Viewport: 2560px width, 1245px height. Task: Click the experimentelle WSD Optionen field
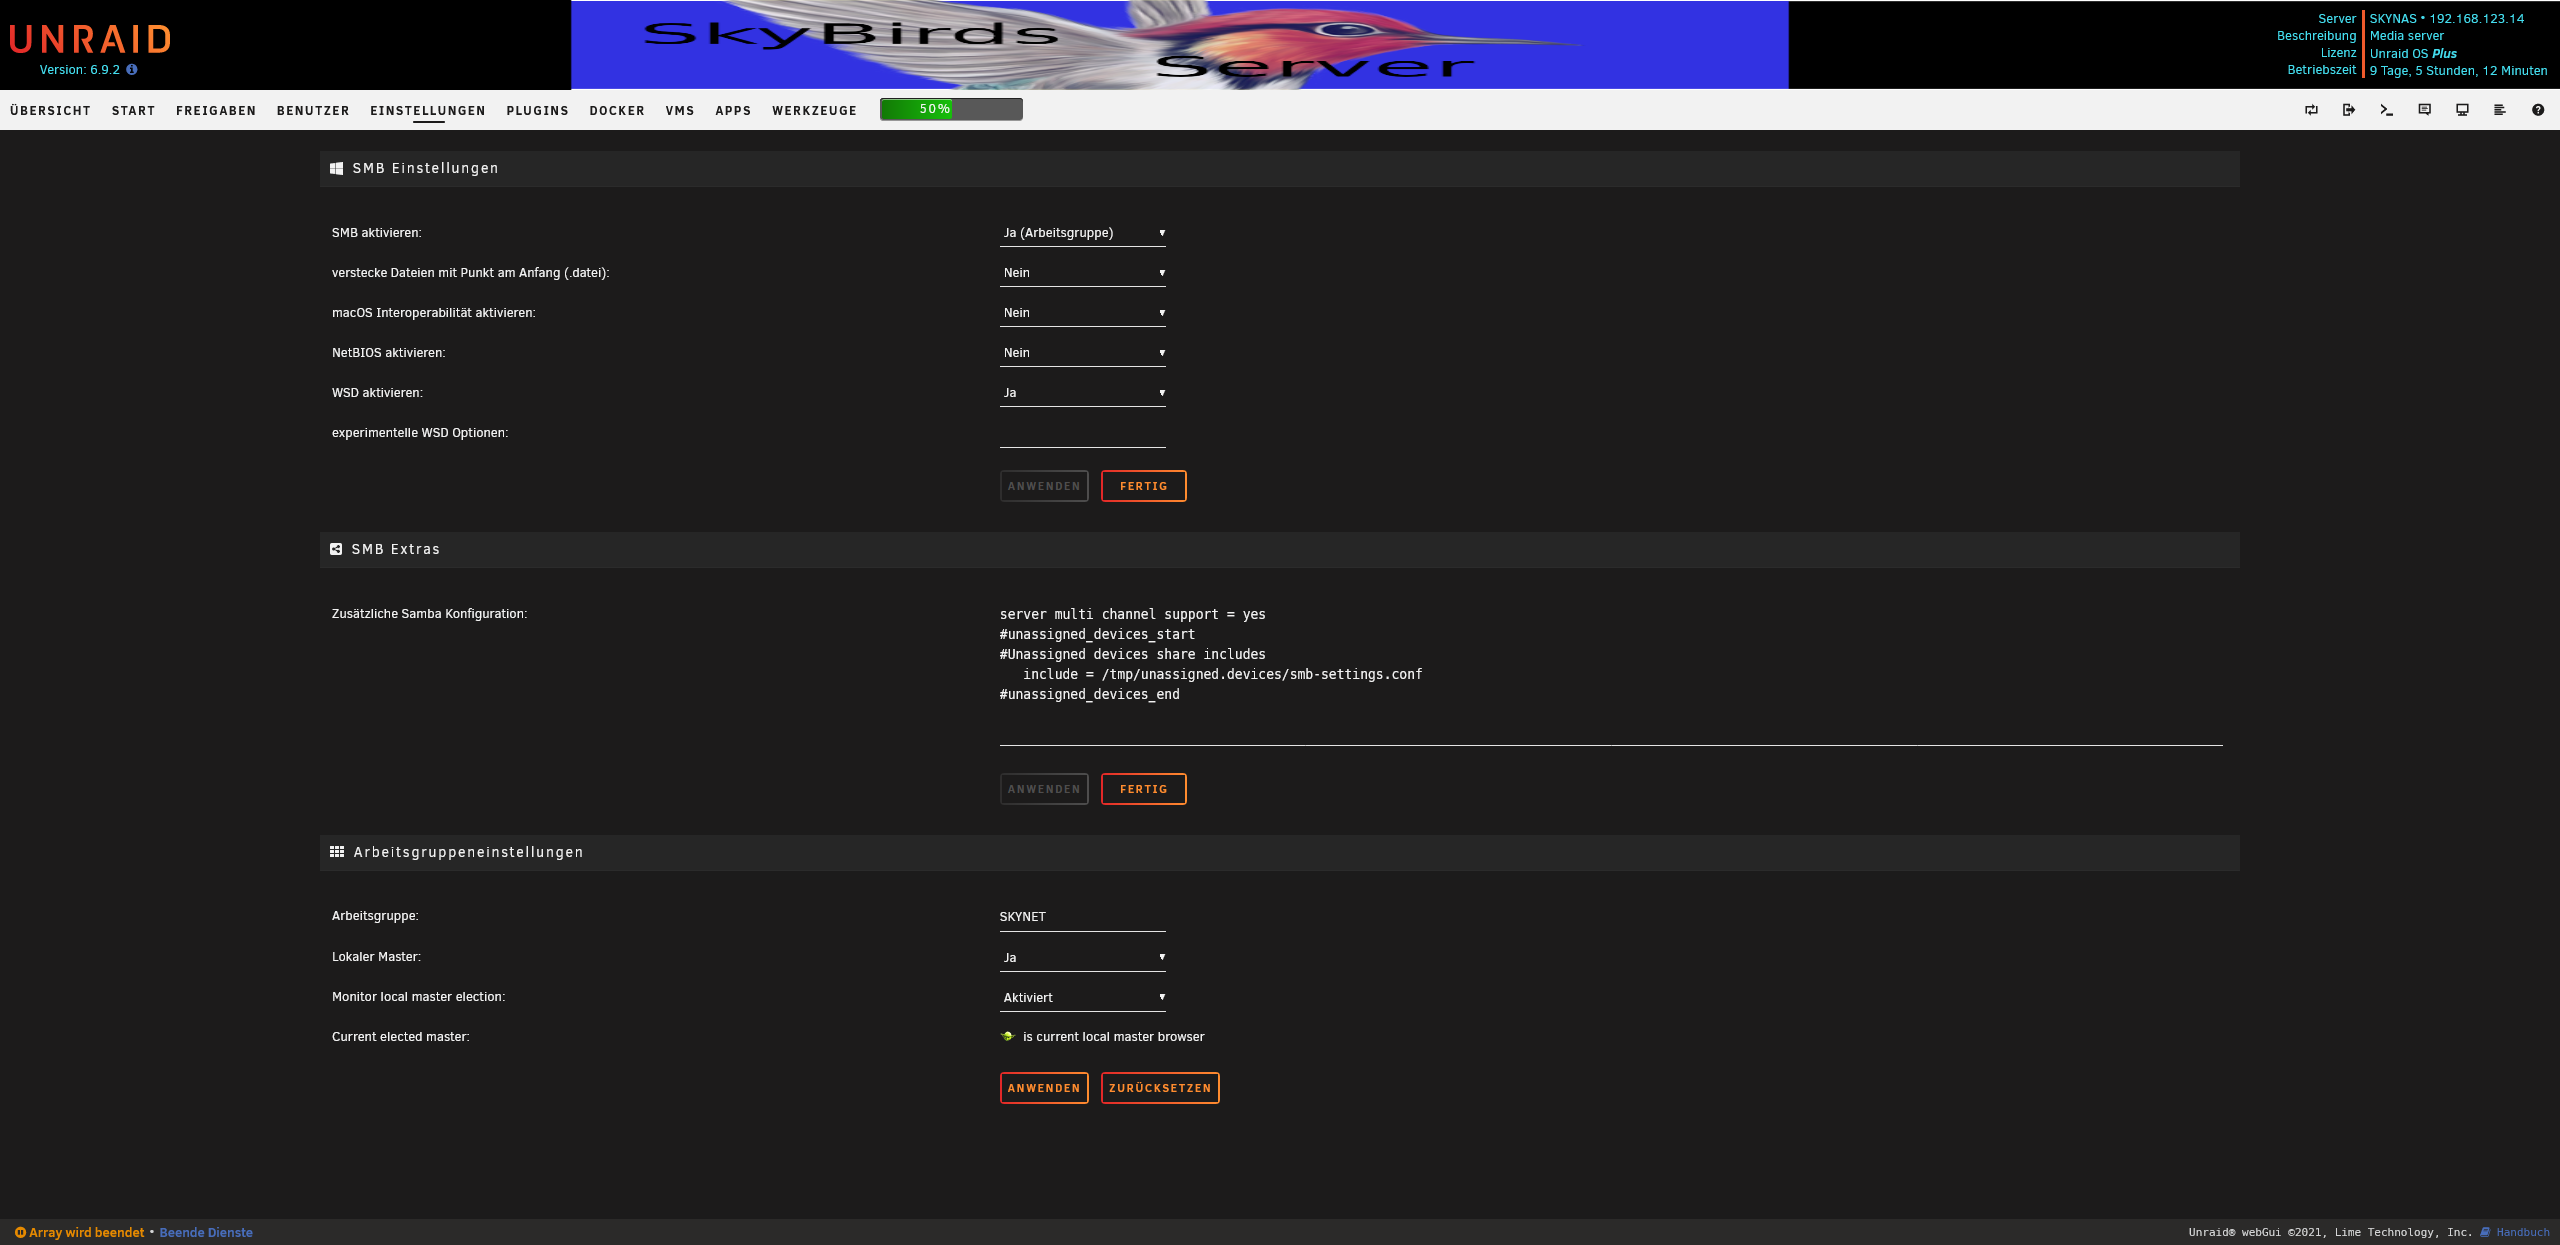1083,433
